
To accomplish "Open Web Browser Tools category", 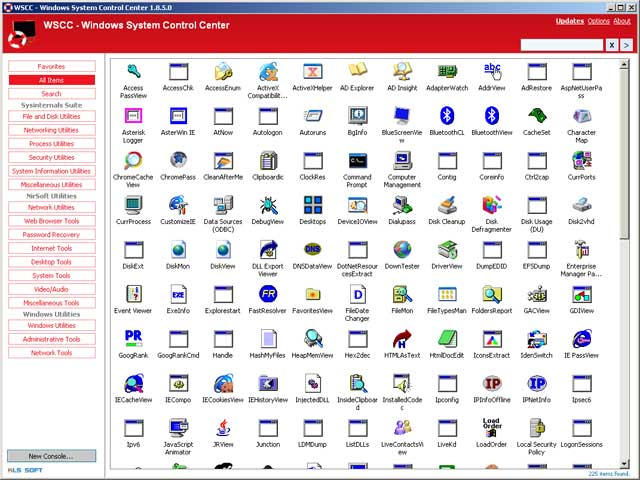I will coord(52,221).
